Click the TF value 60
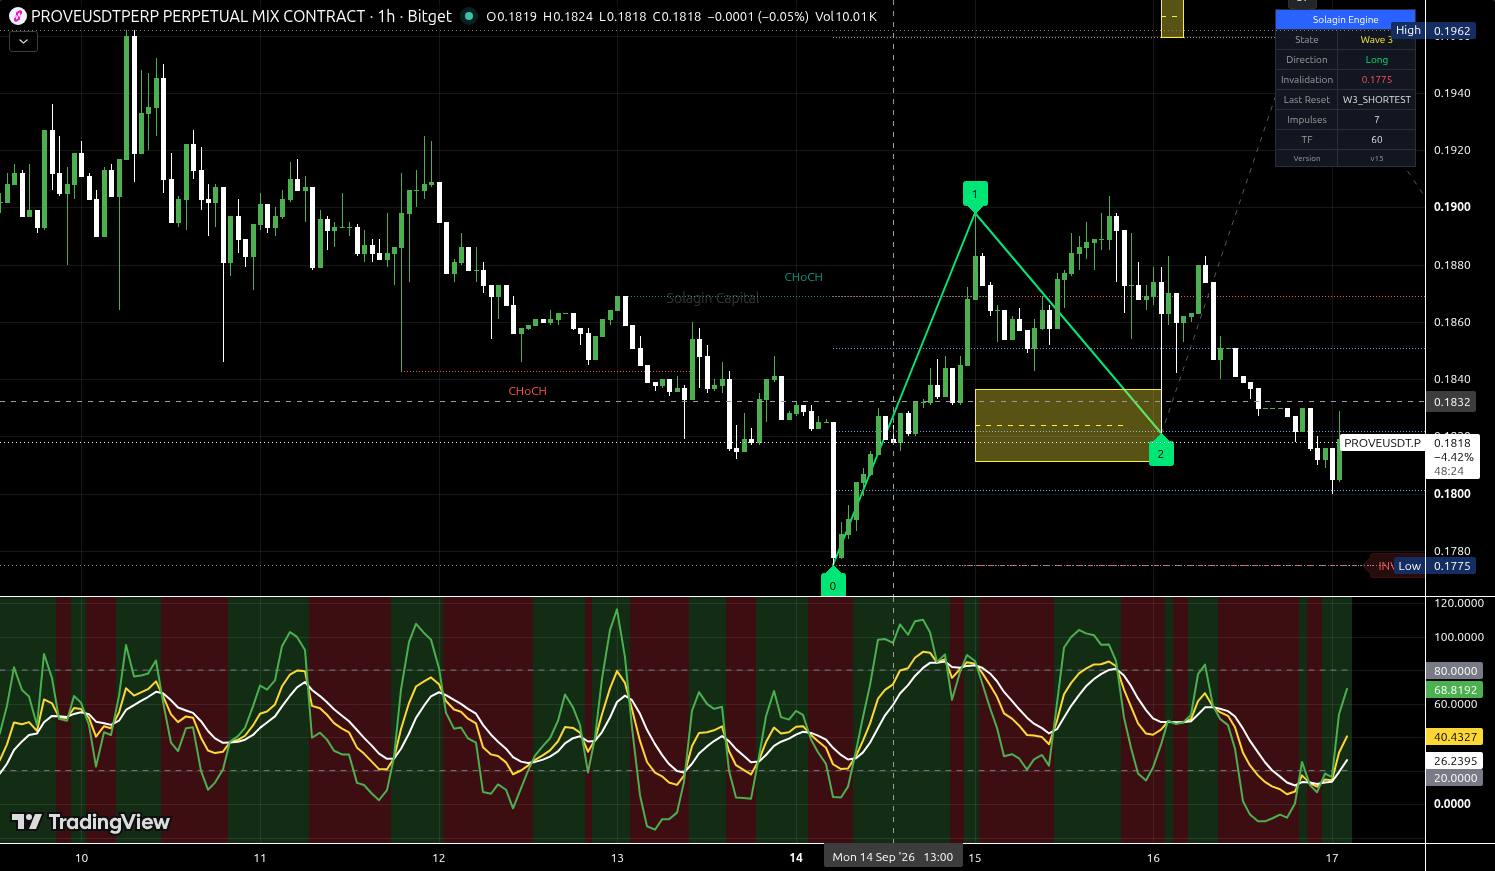1495x871 pixels. [1376, 140]
